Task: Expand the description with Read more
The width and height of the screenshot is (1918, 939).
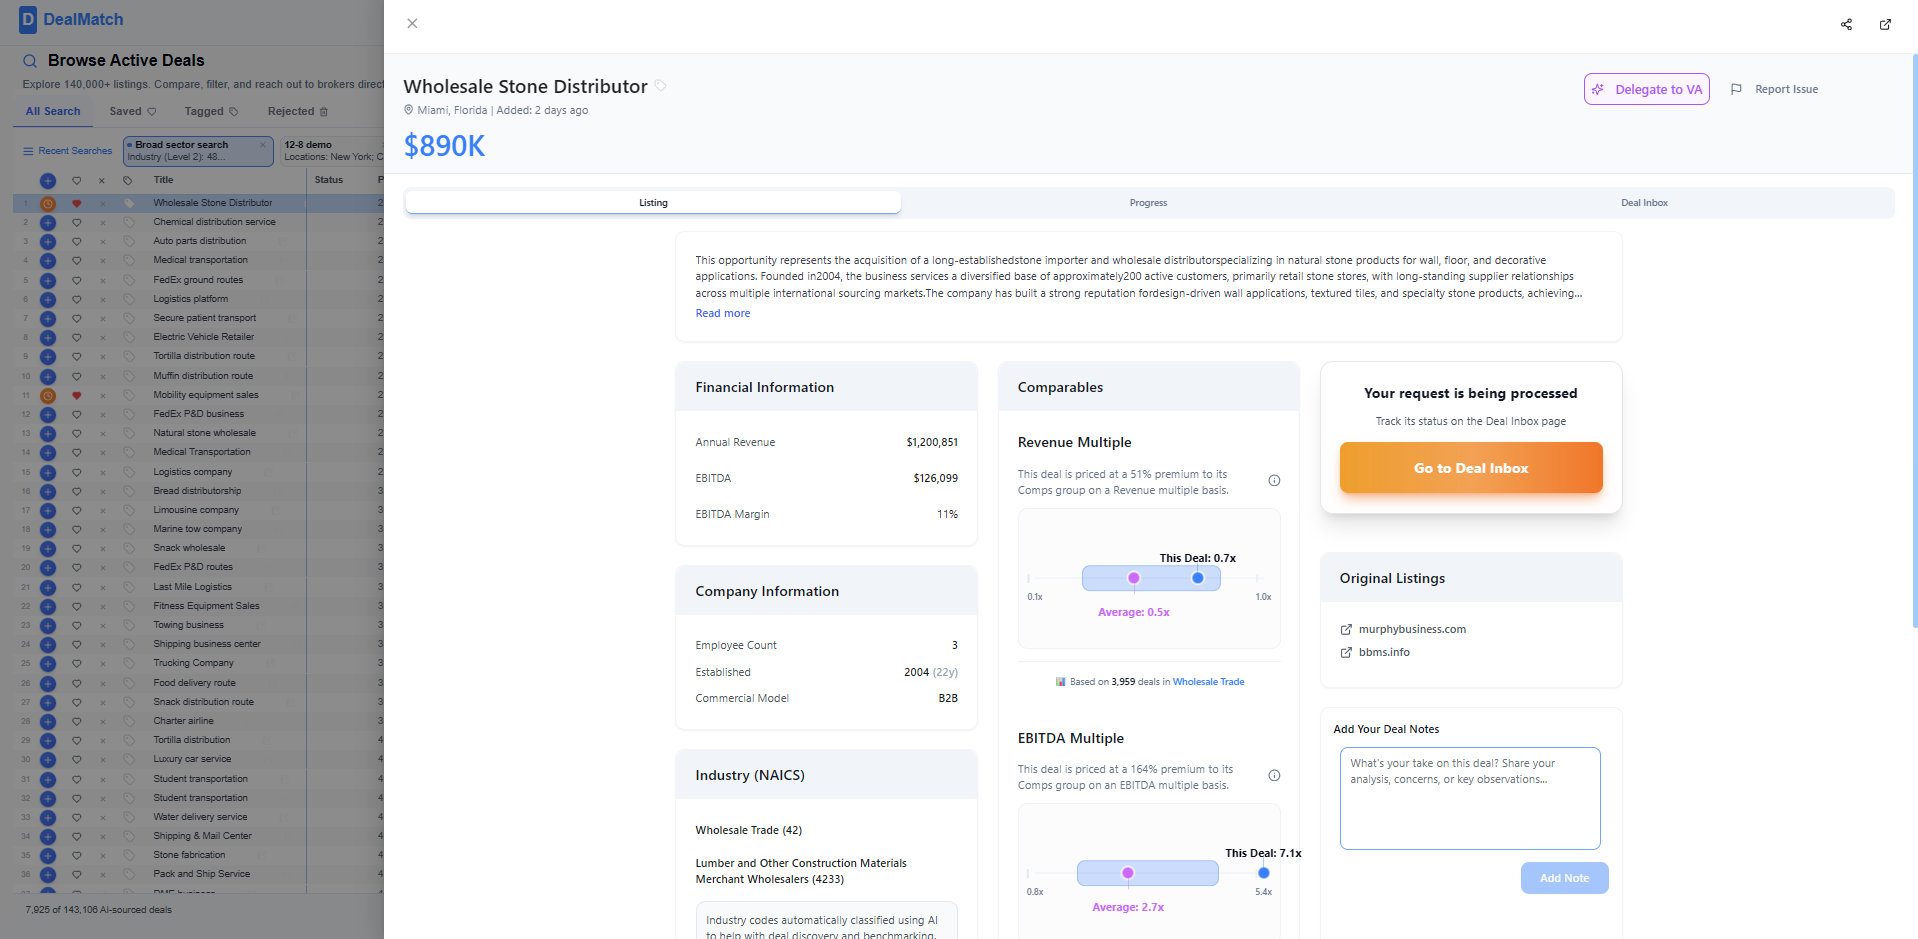Action: coord(722,313)
